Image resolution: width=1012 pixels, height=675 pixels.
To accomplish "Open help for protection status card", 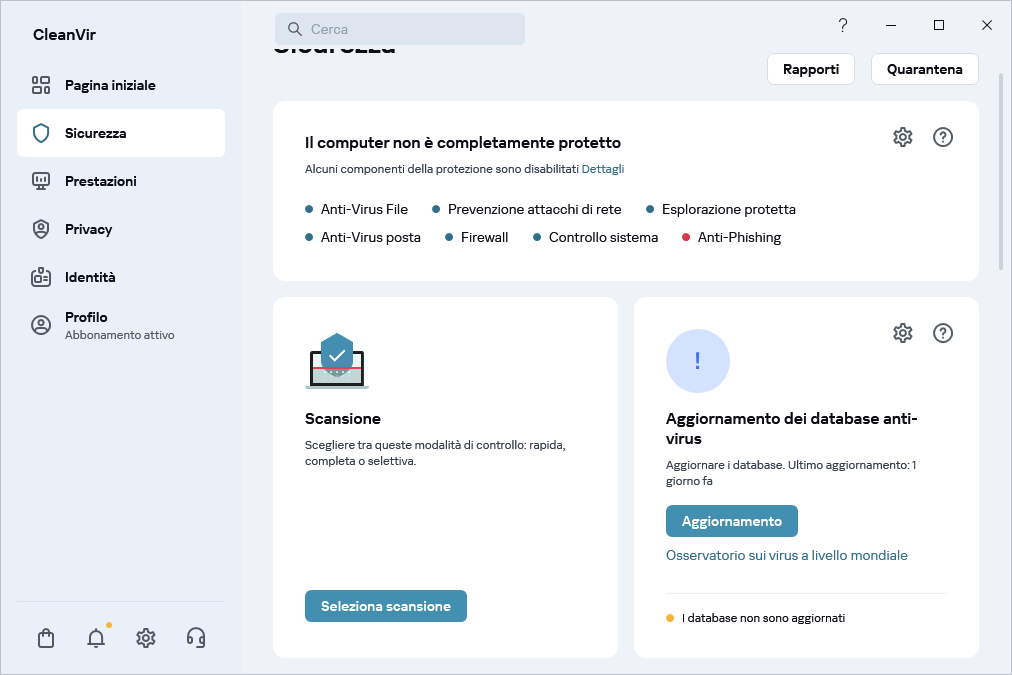I will [943, 137].
